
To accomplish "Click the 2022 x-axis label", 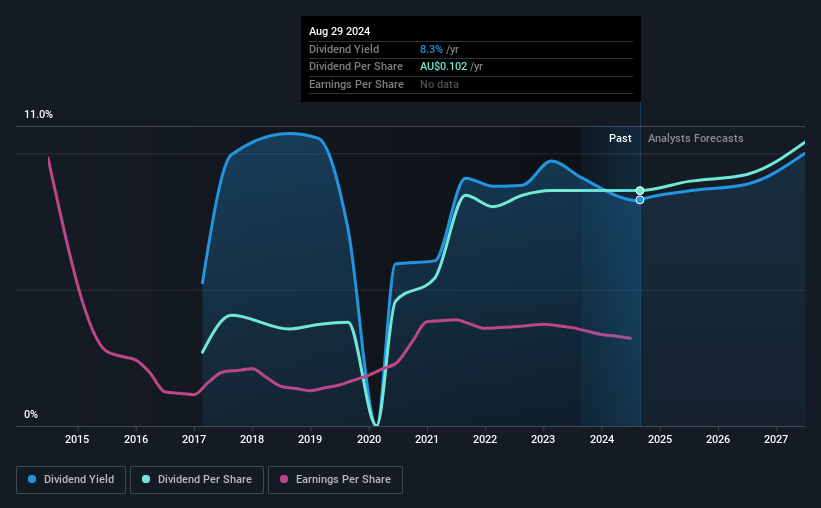I will 485,439.
